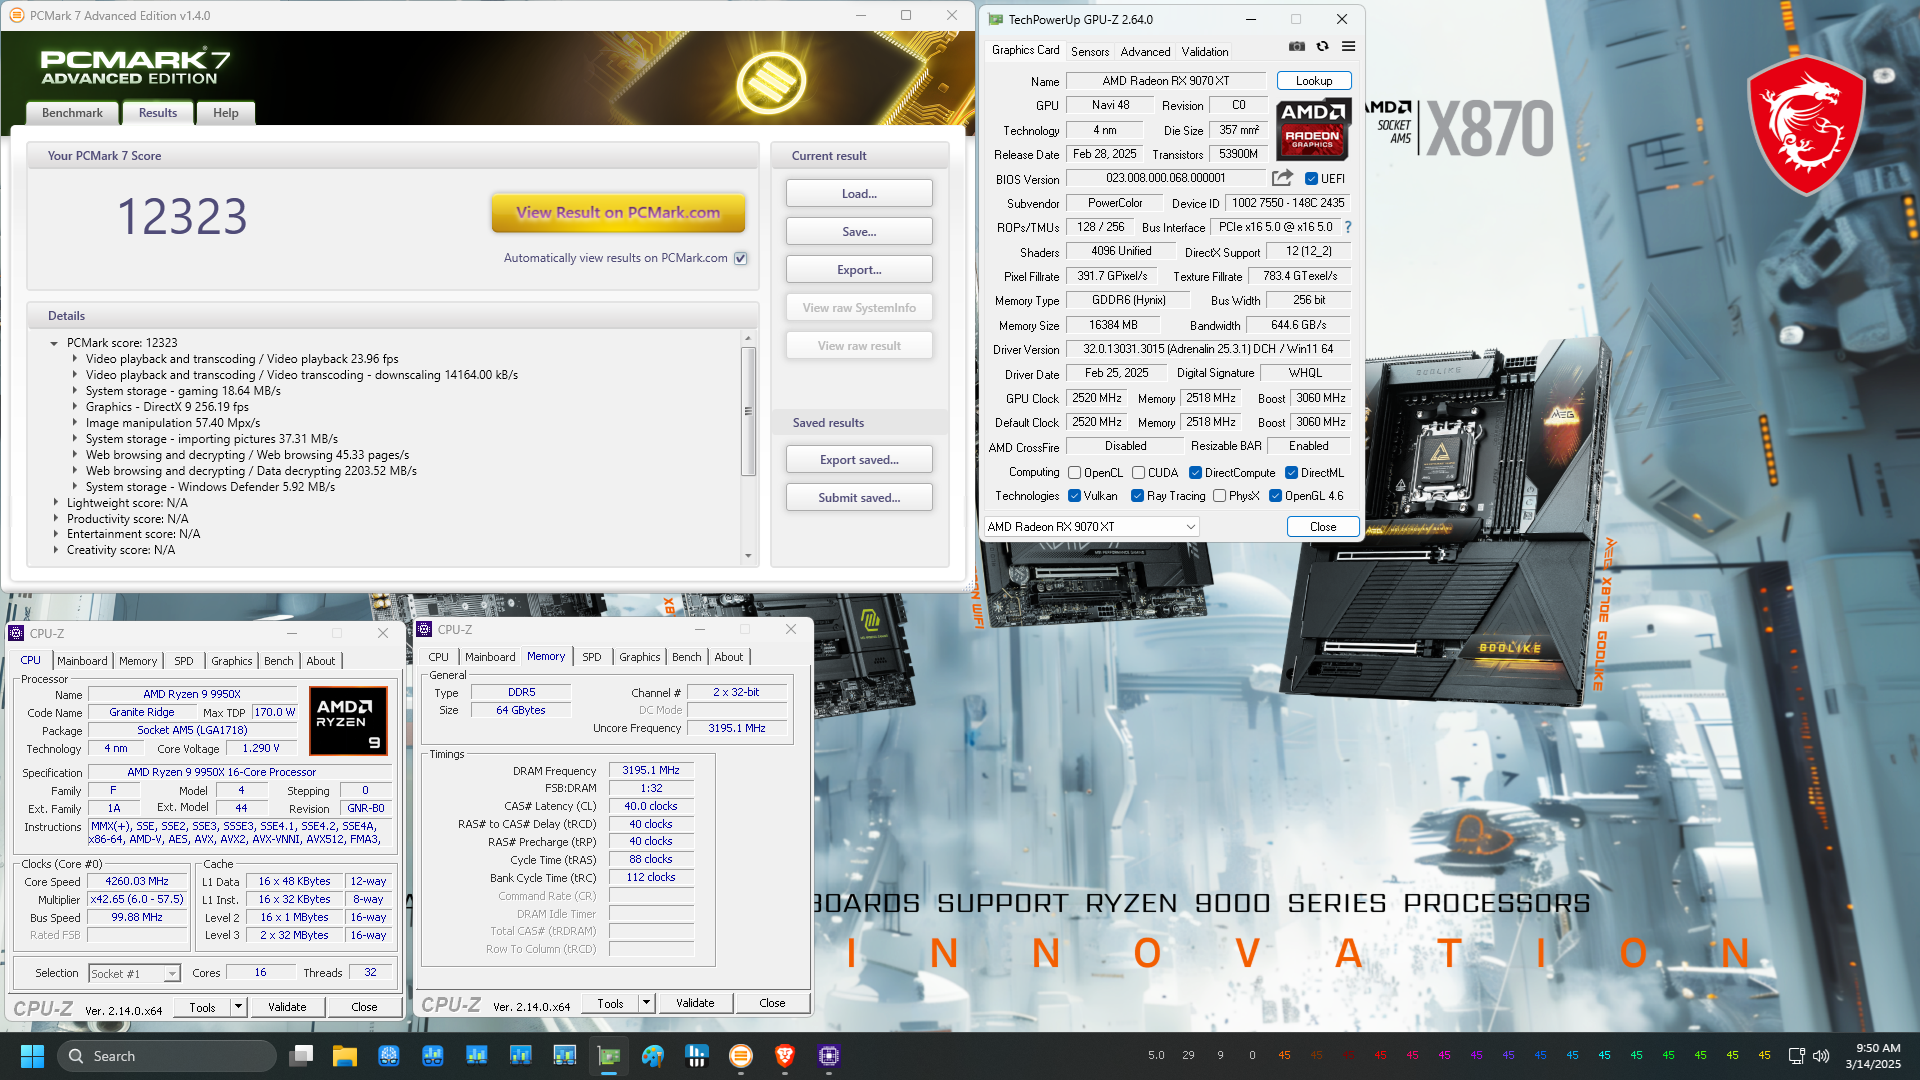Open the Mainboard tab in the left CPU-Z window
1920x1080 pixels.
click(82, 661)
